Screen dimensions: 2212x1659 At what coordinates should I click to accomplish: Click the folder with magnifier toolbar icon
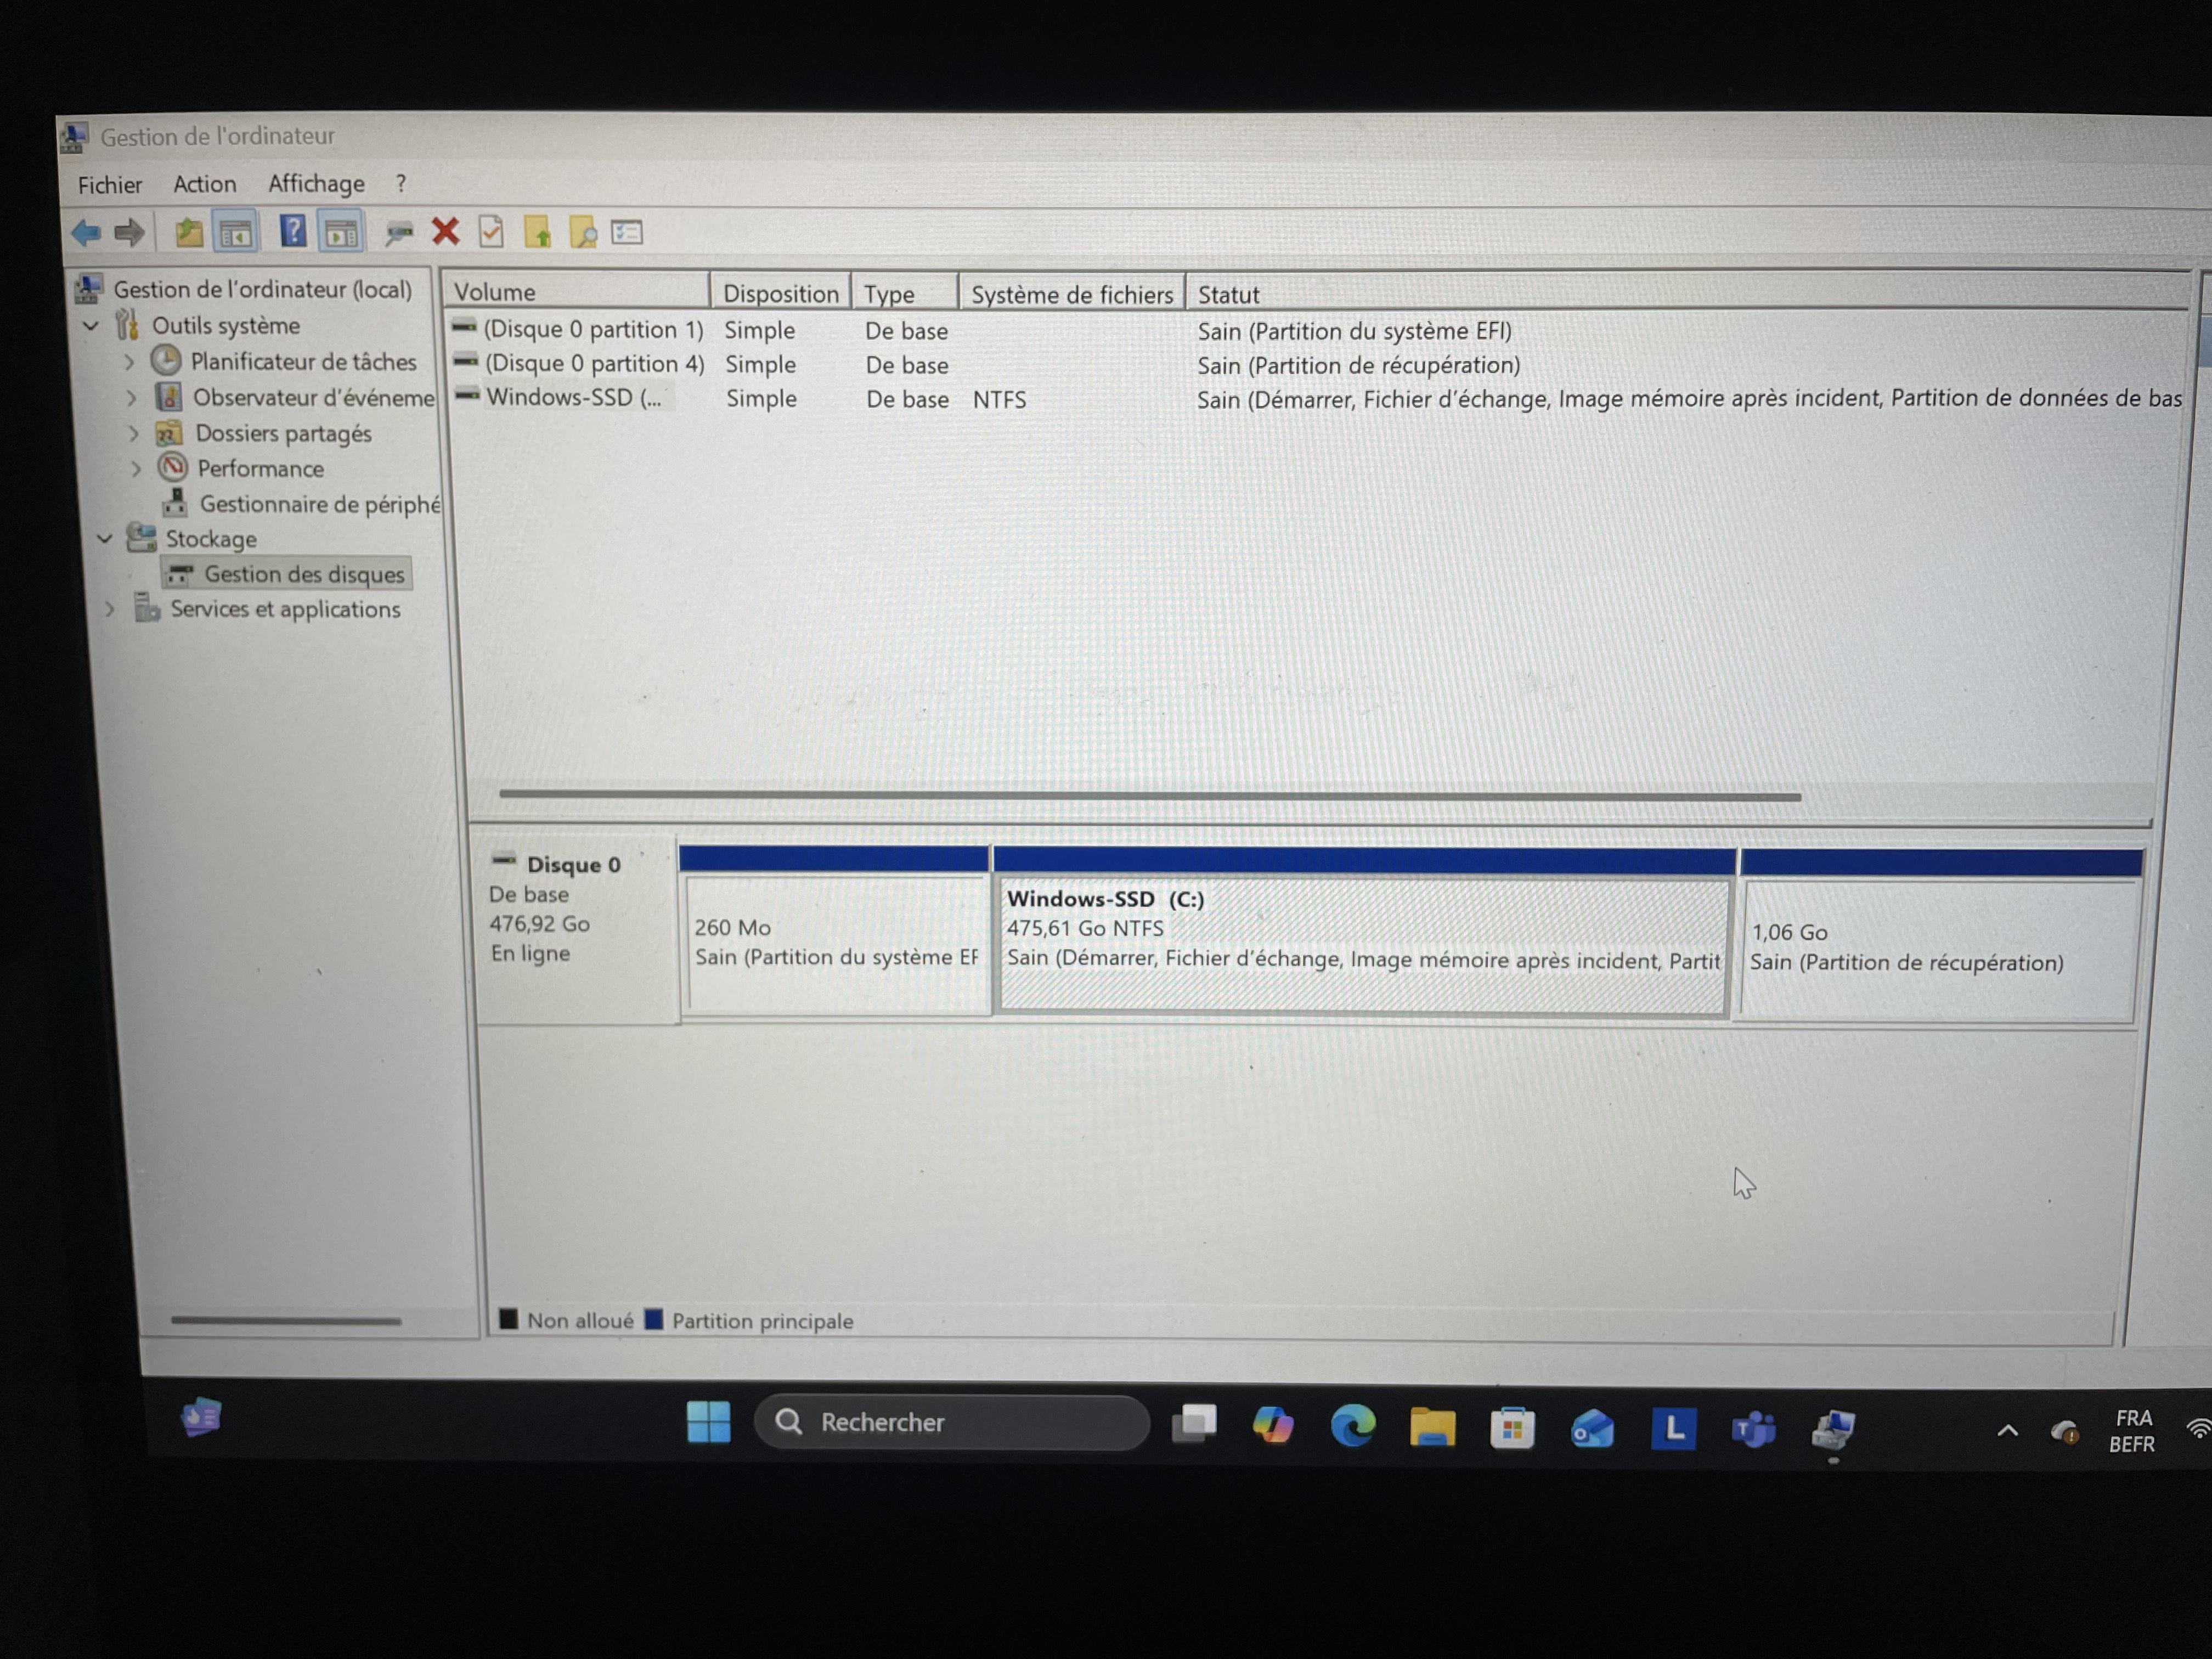coord(582,234)
